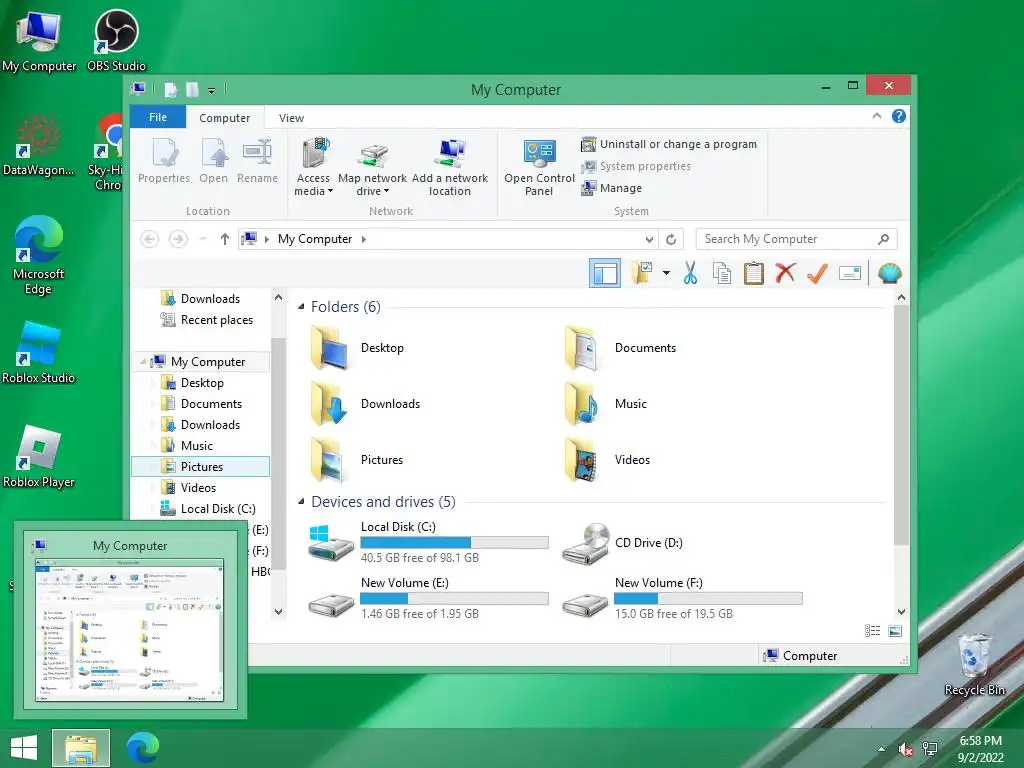Screen dimensions: 1024x768
Task: Click the Back navigation arrow
Action: 150,239
